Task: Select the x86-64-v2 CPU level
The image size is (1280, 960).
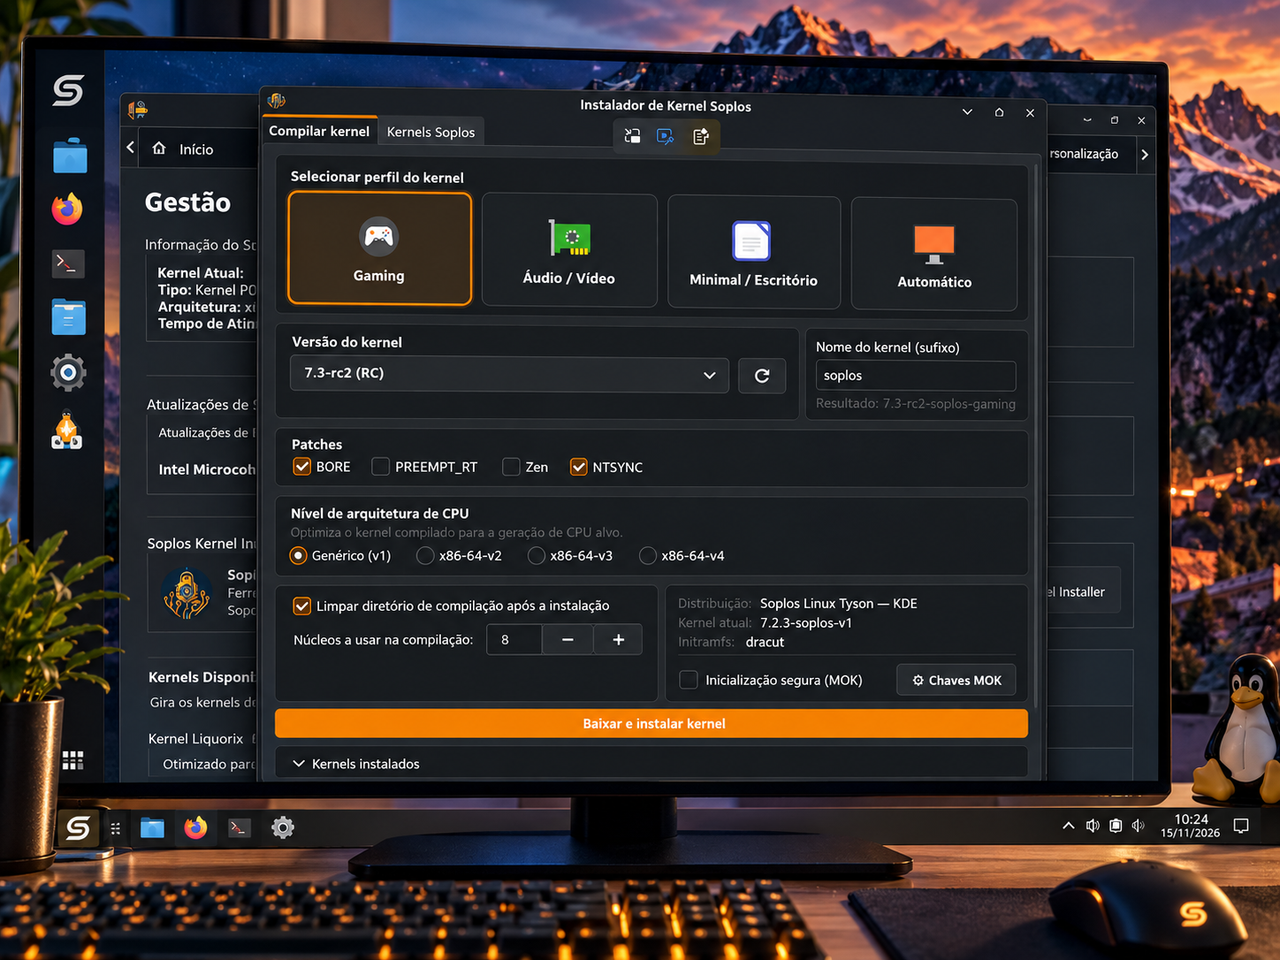Action: tap(426, 556)
